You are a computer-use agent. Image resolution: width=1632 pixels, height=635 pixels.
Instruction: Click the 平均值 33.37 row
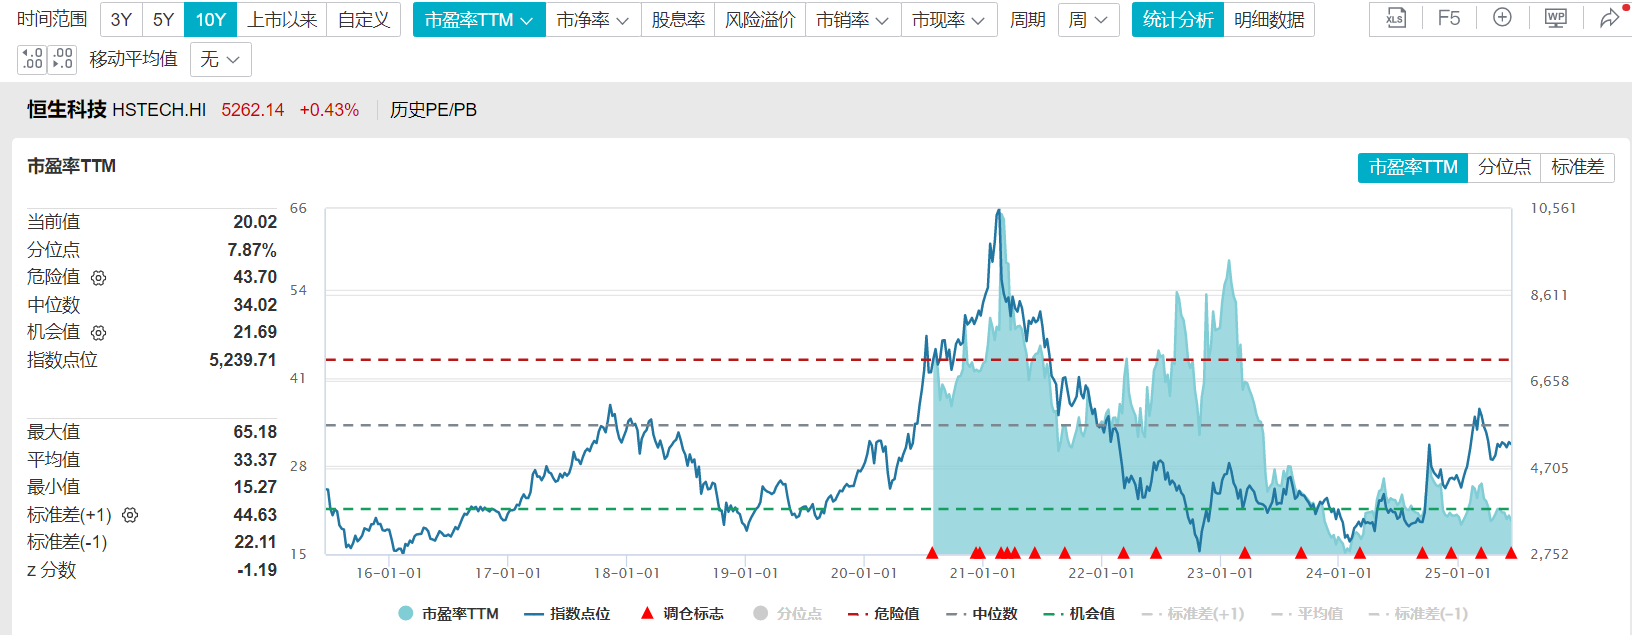[152, 460]
